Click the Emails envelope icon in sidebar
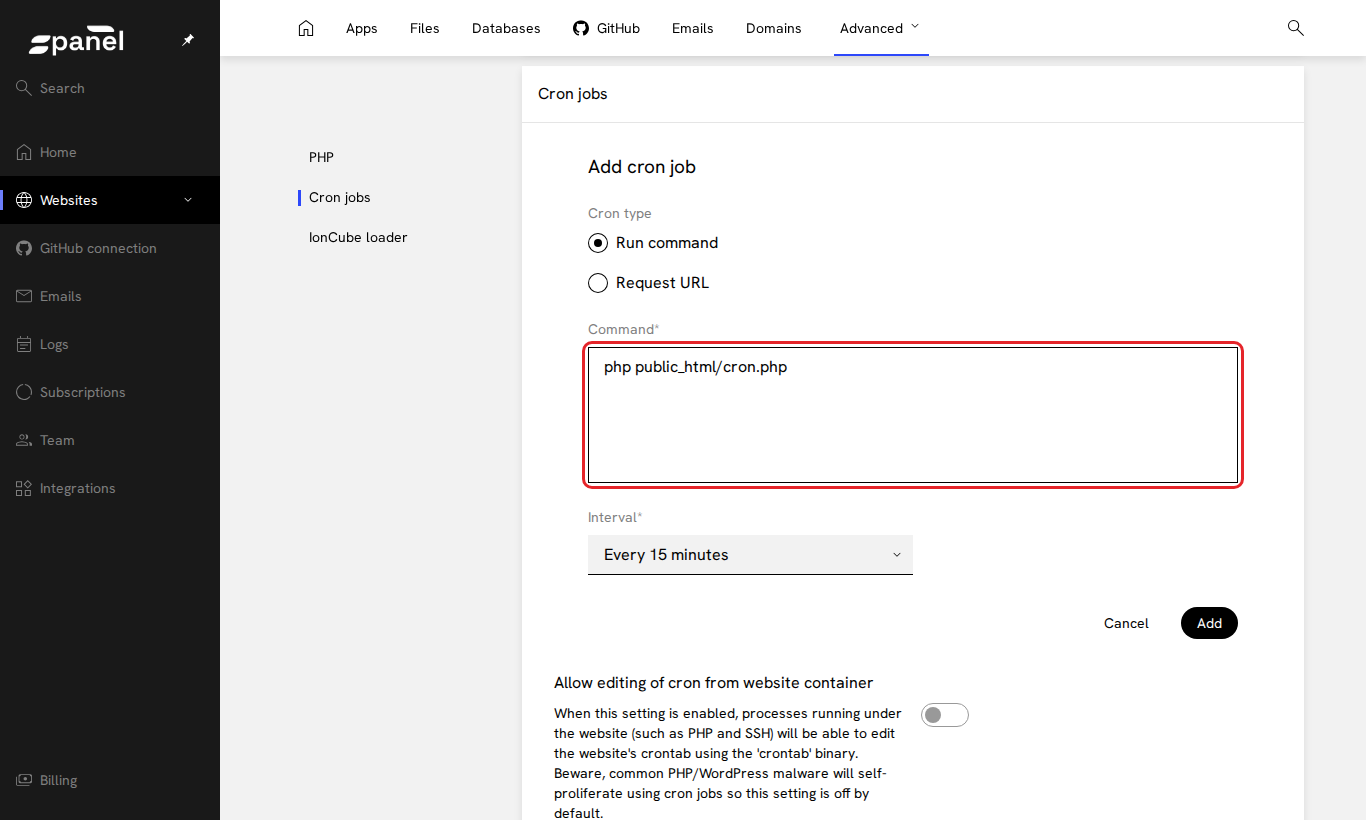Screen dimensions: 1366x820 [24, 296]
